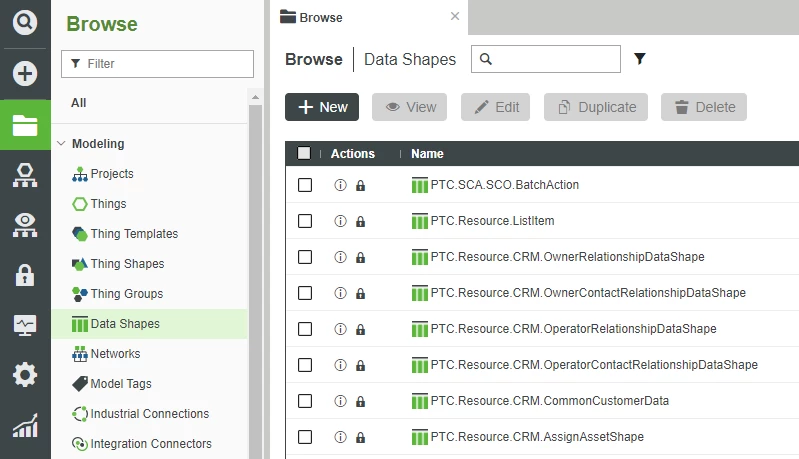Close the Browse tab
799x459 pixels.
[x=455, y=16]
